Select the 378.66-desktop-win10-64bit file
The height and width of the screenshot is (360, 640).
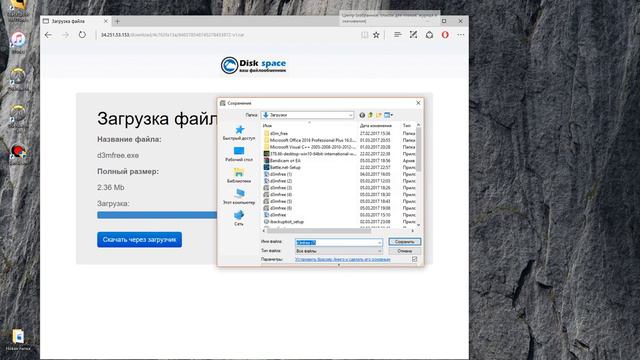[309, 154]
